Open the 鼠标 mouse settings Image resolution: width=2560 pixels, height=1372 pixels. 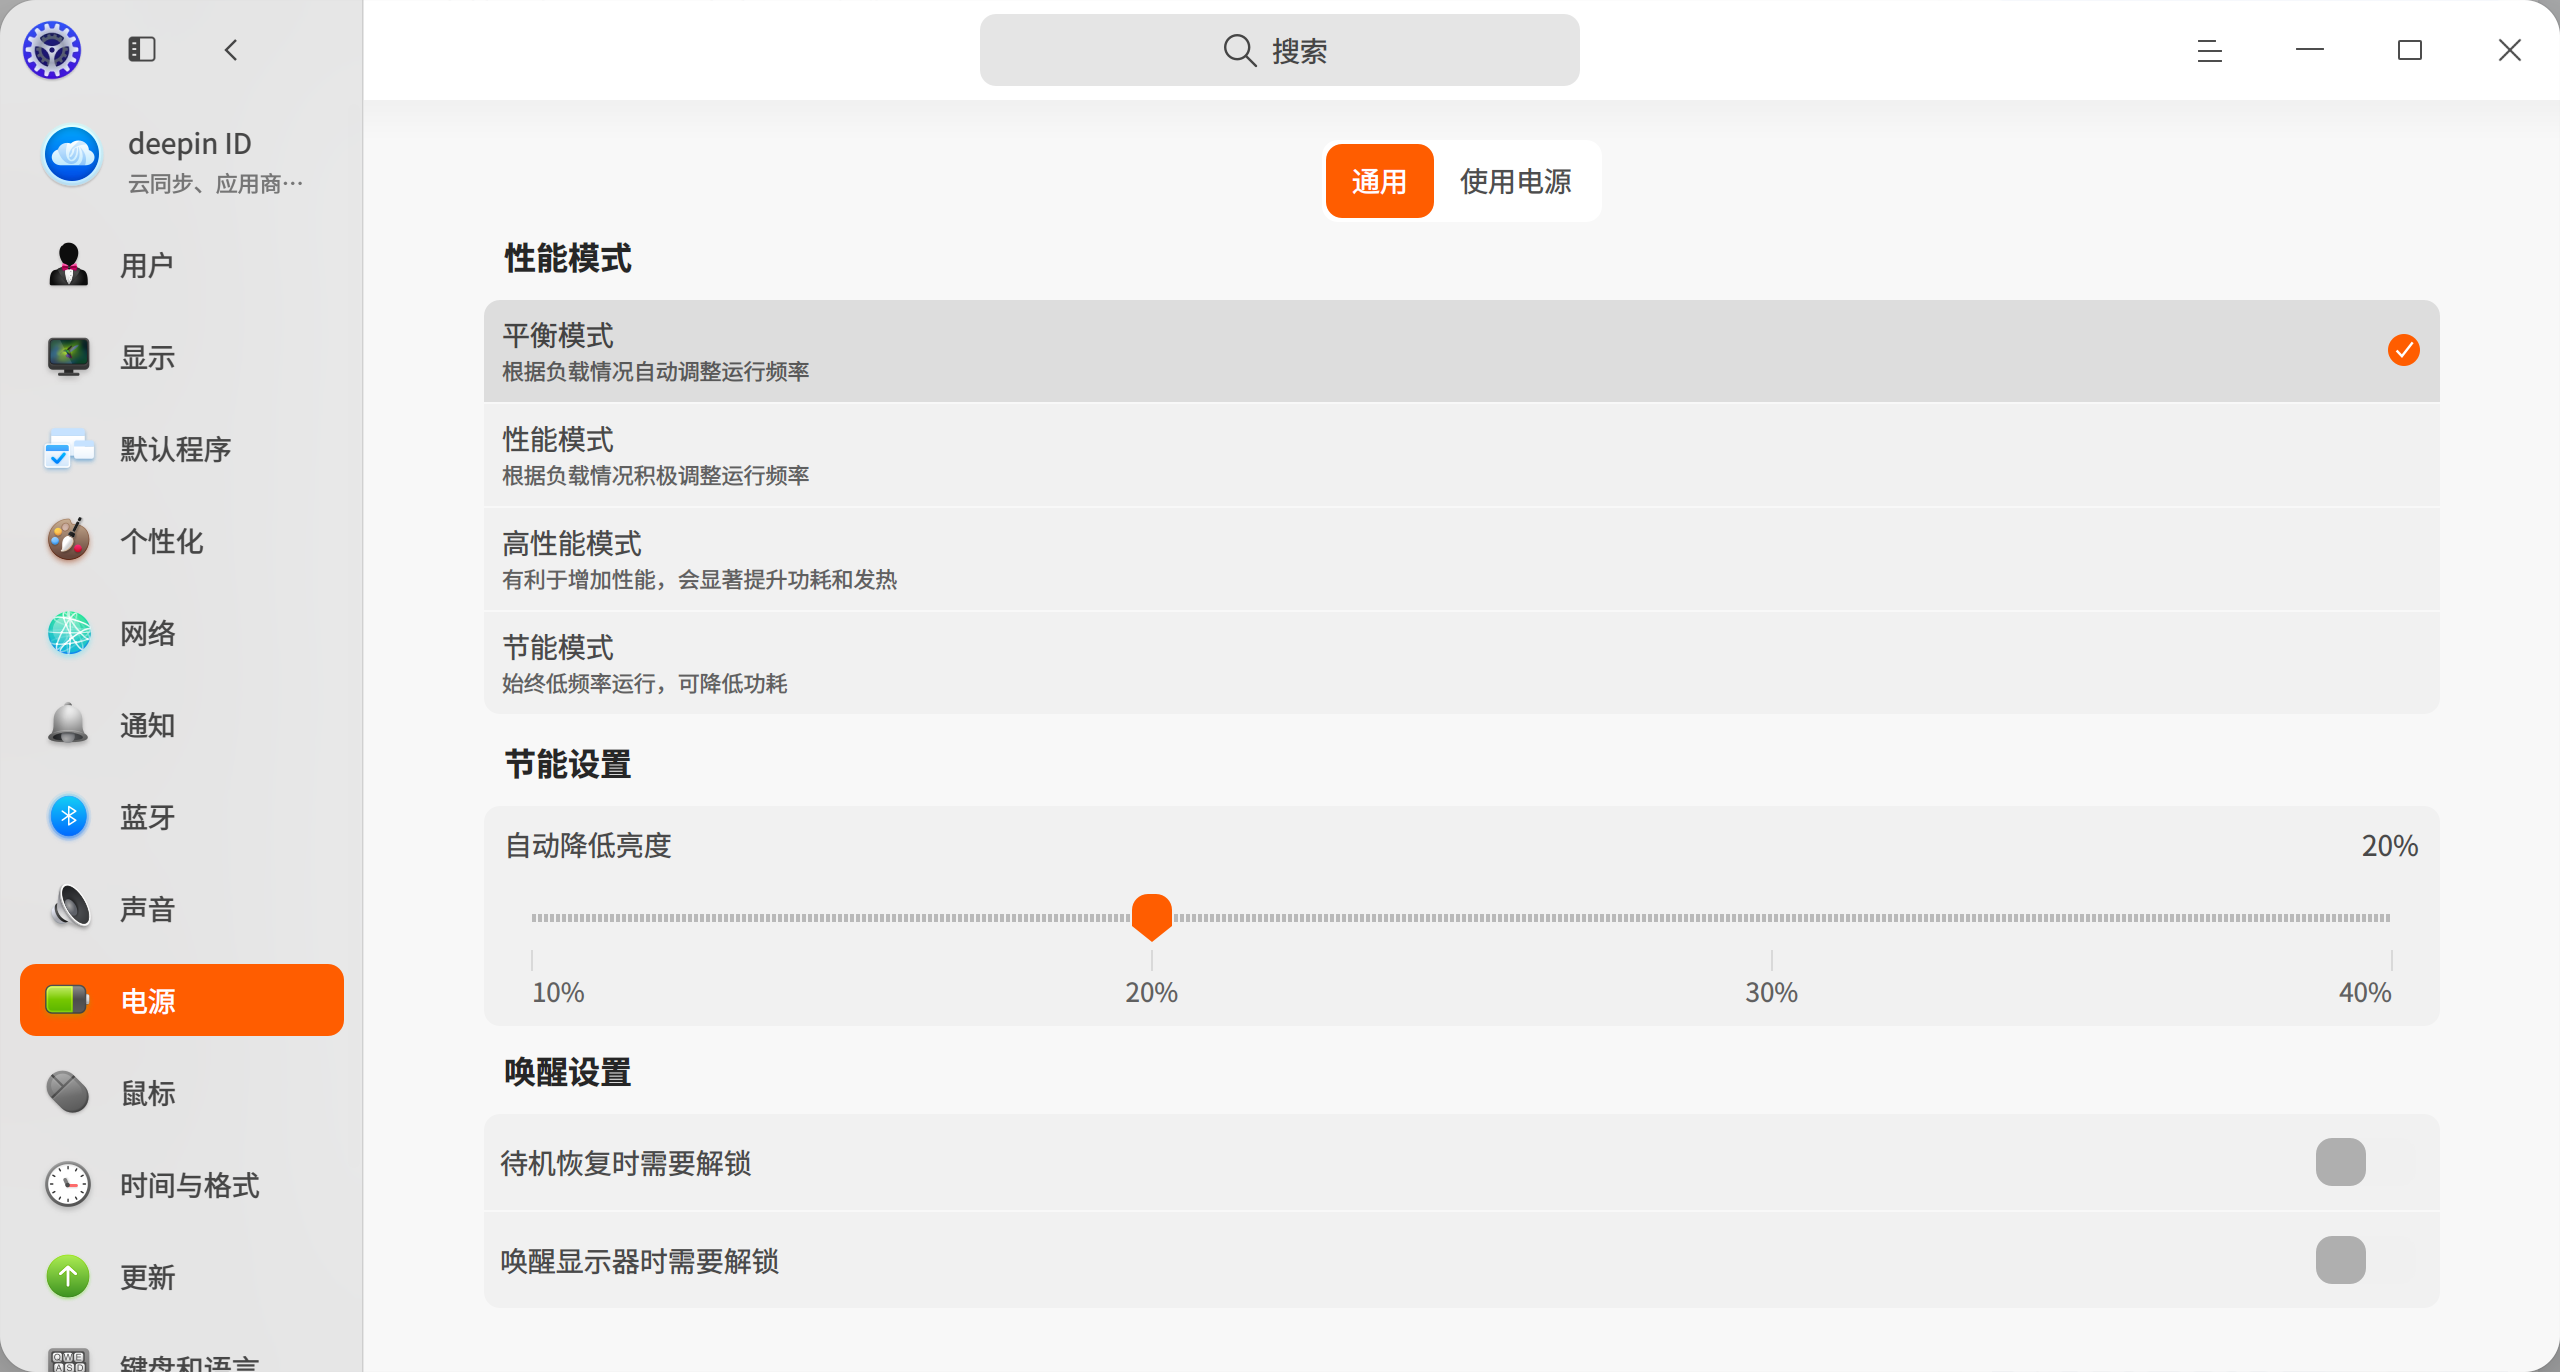[x=182, y=1093]
